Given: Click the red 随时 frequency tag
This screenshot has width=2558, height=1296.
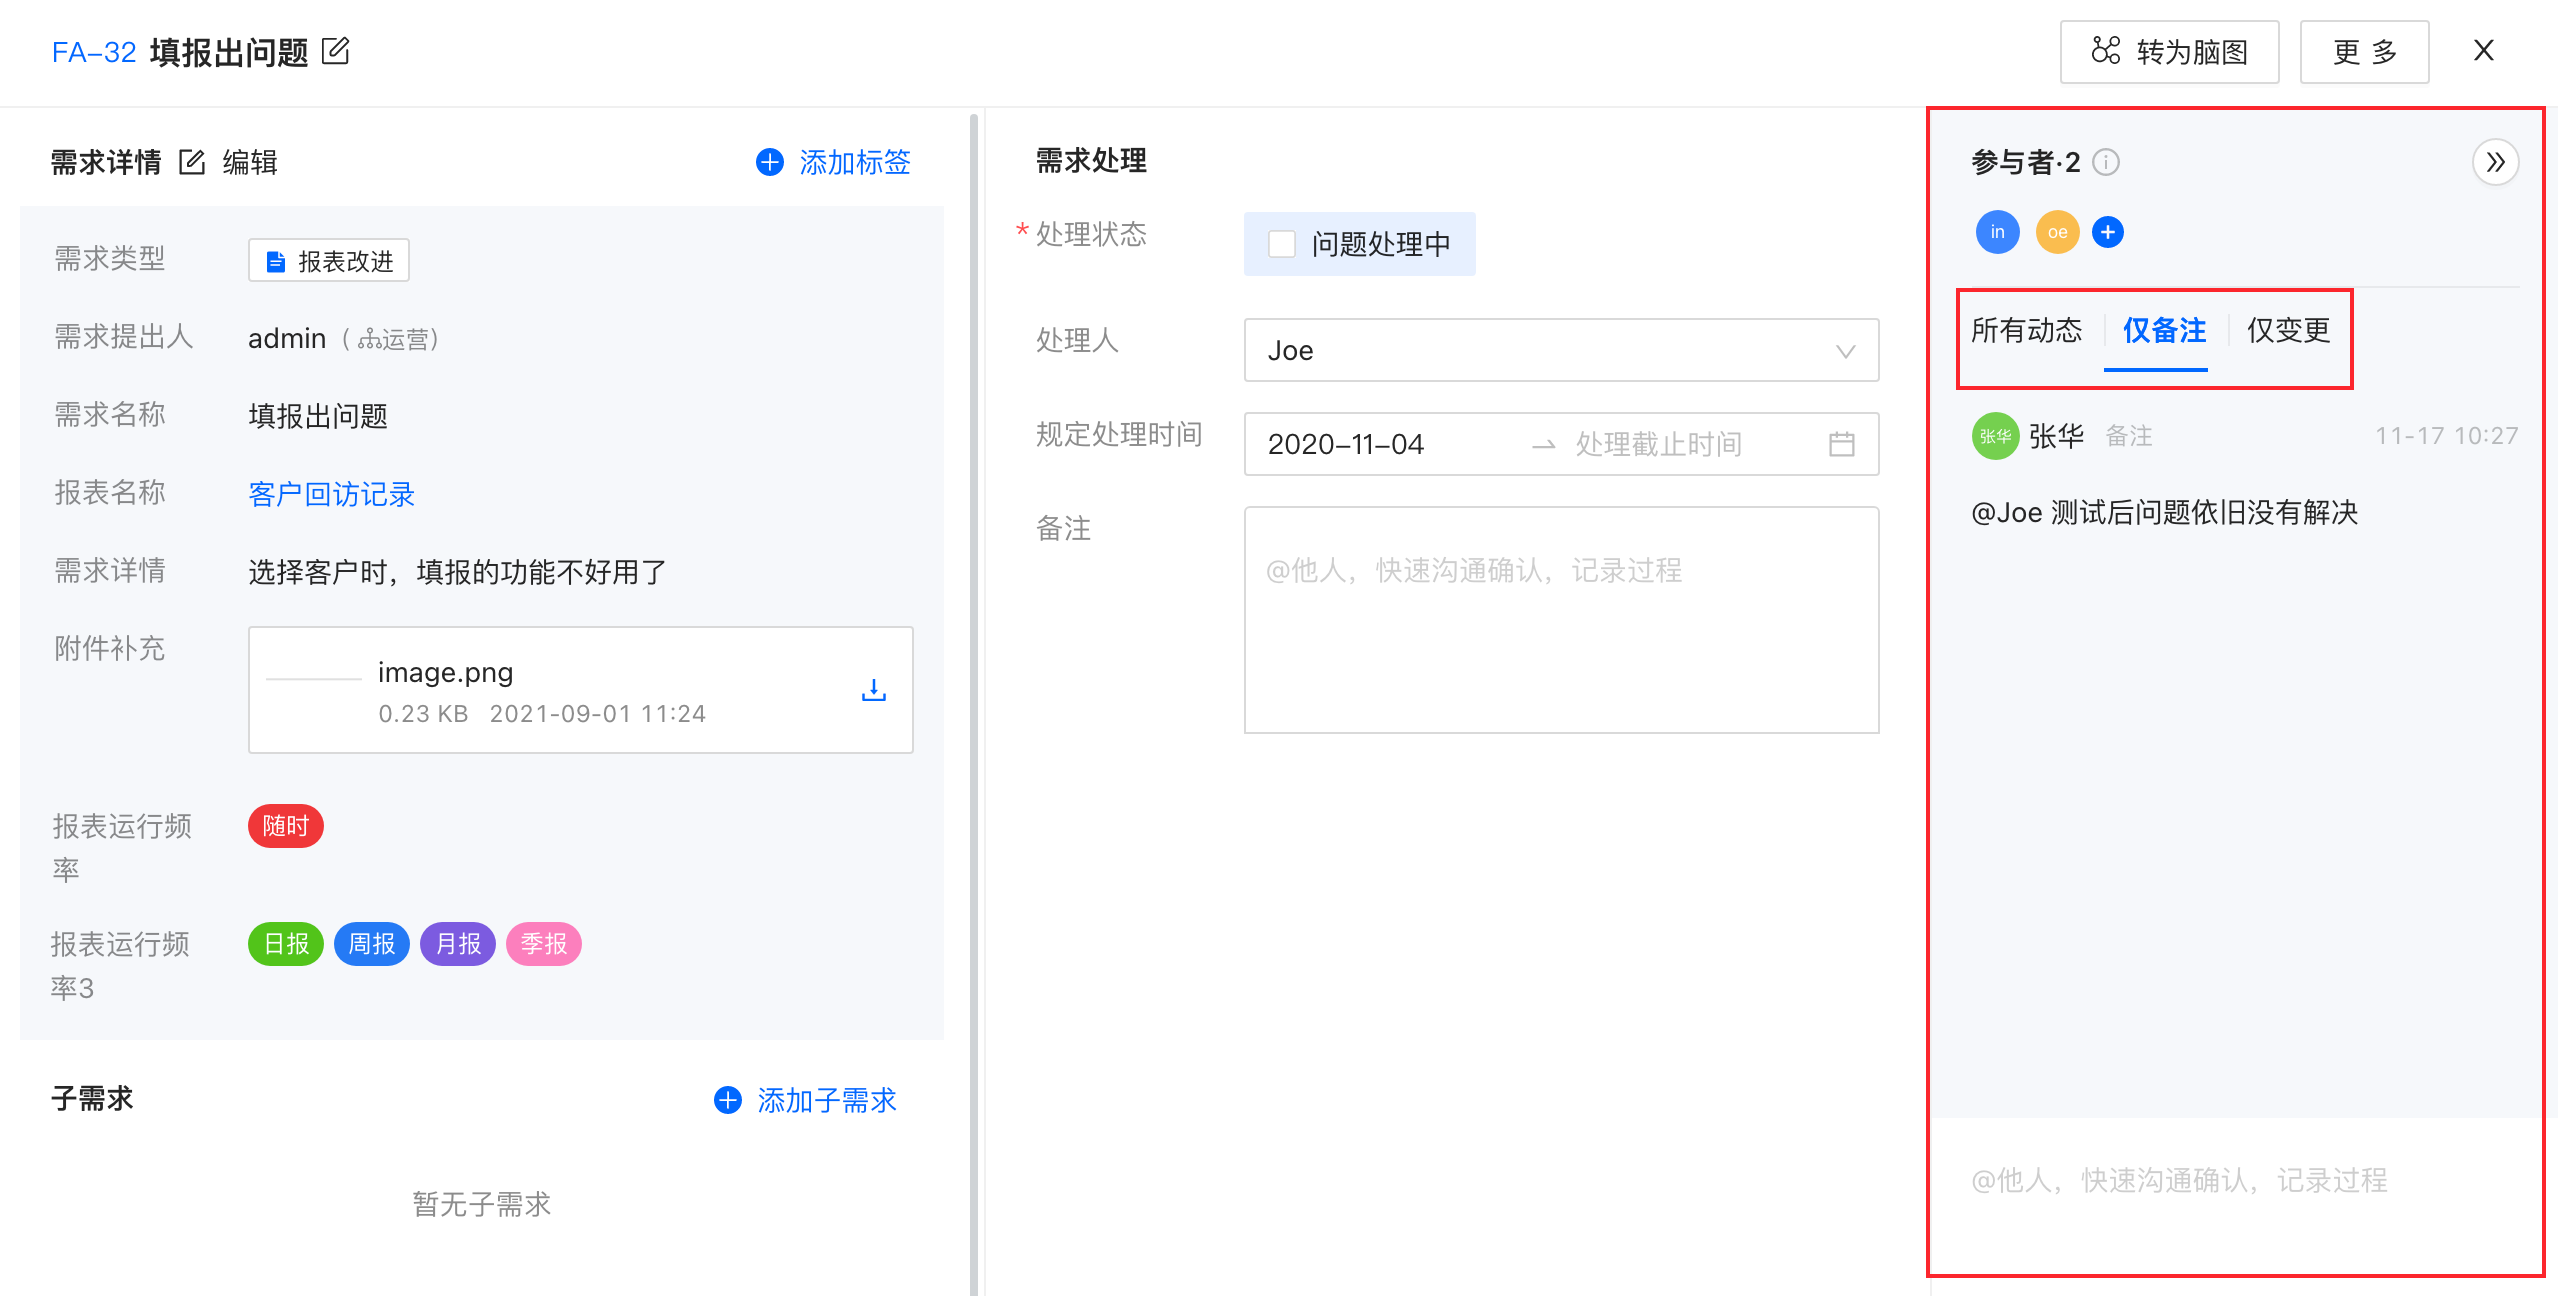Looking at the screenshot, I should 285,826.
